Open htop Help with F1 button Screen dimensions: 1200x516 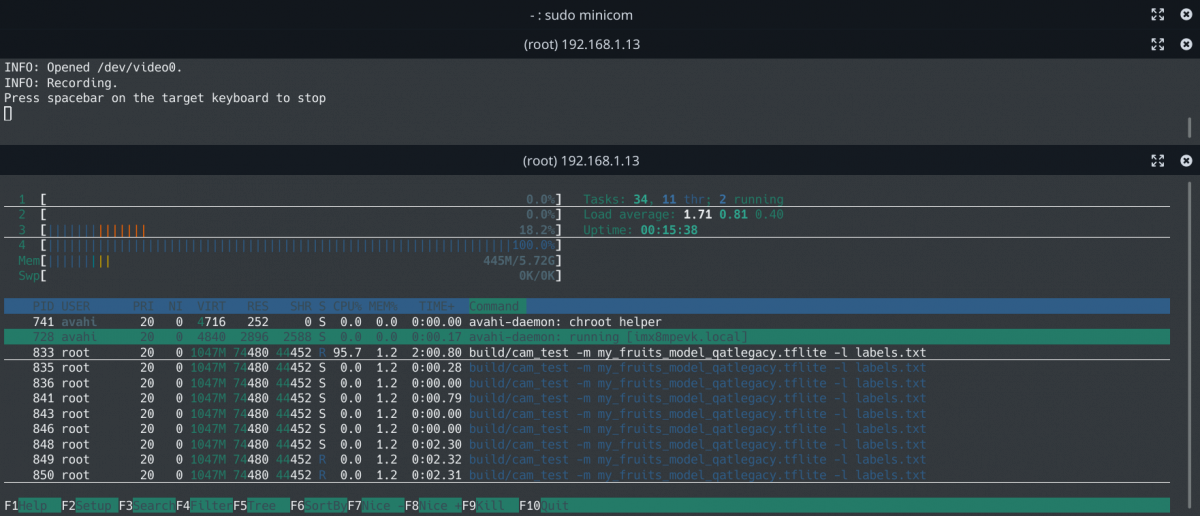pyautogui.click(x=33, y=506)
